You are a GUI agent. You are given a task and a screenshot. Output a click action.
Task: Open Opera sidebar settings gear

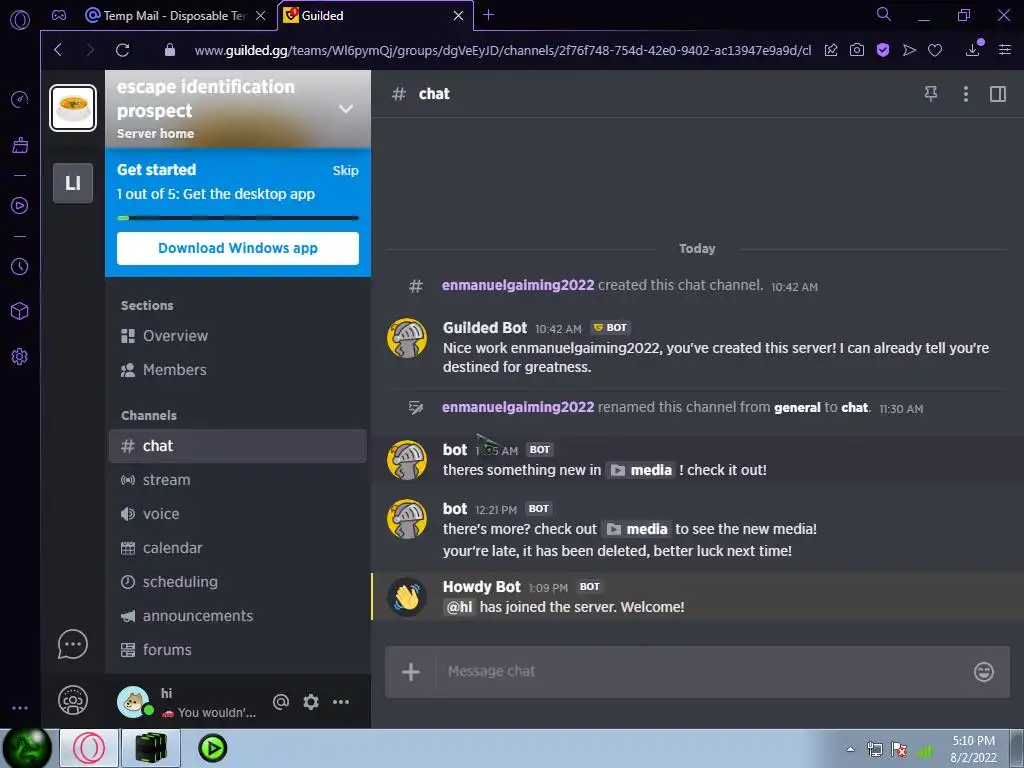(x=20, y=357)
